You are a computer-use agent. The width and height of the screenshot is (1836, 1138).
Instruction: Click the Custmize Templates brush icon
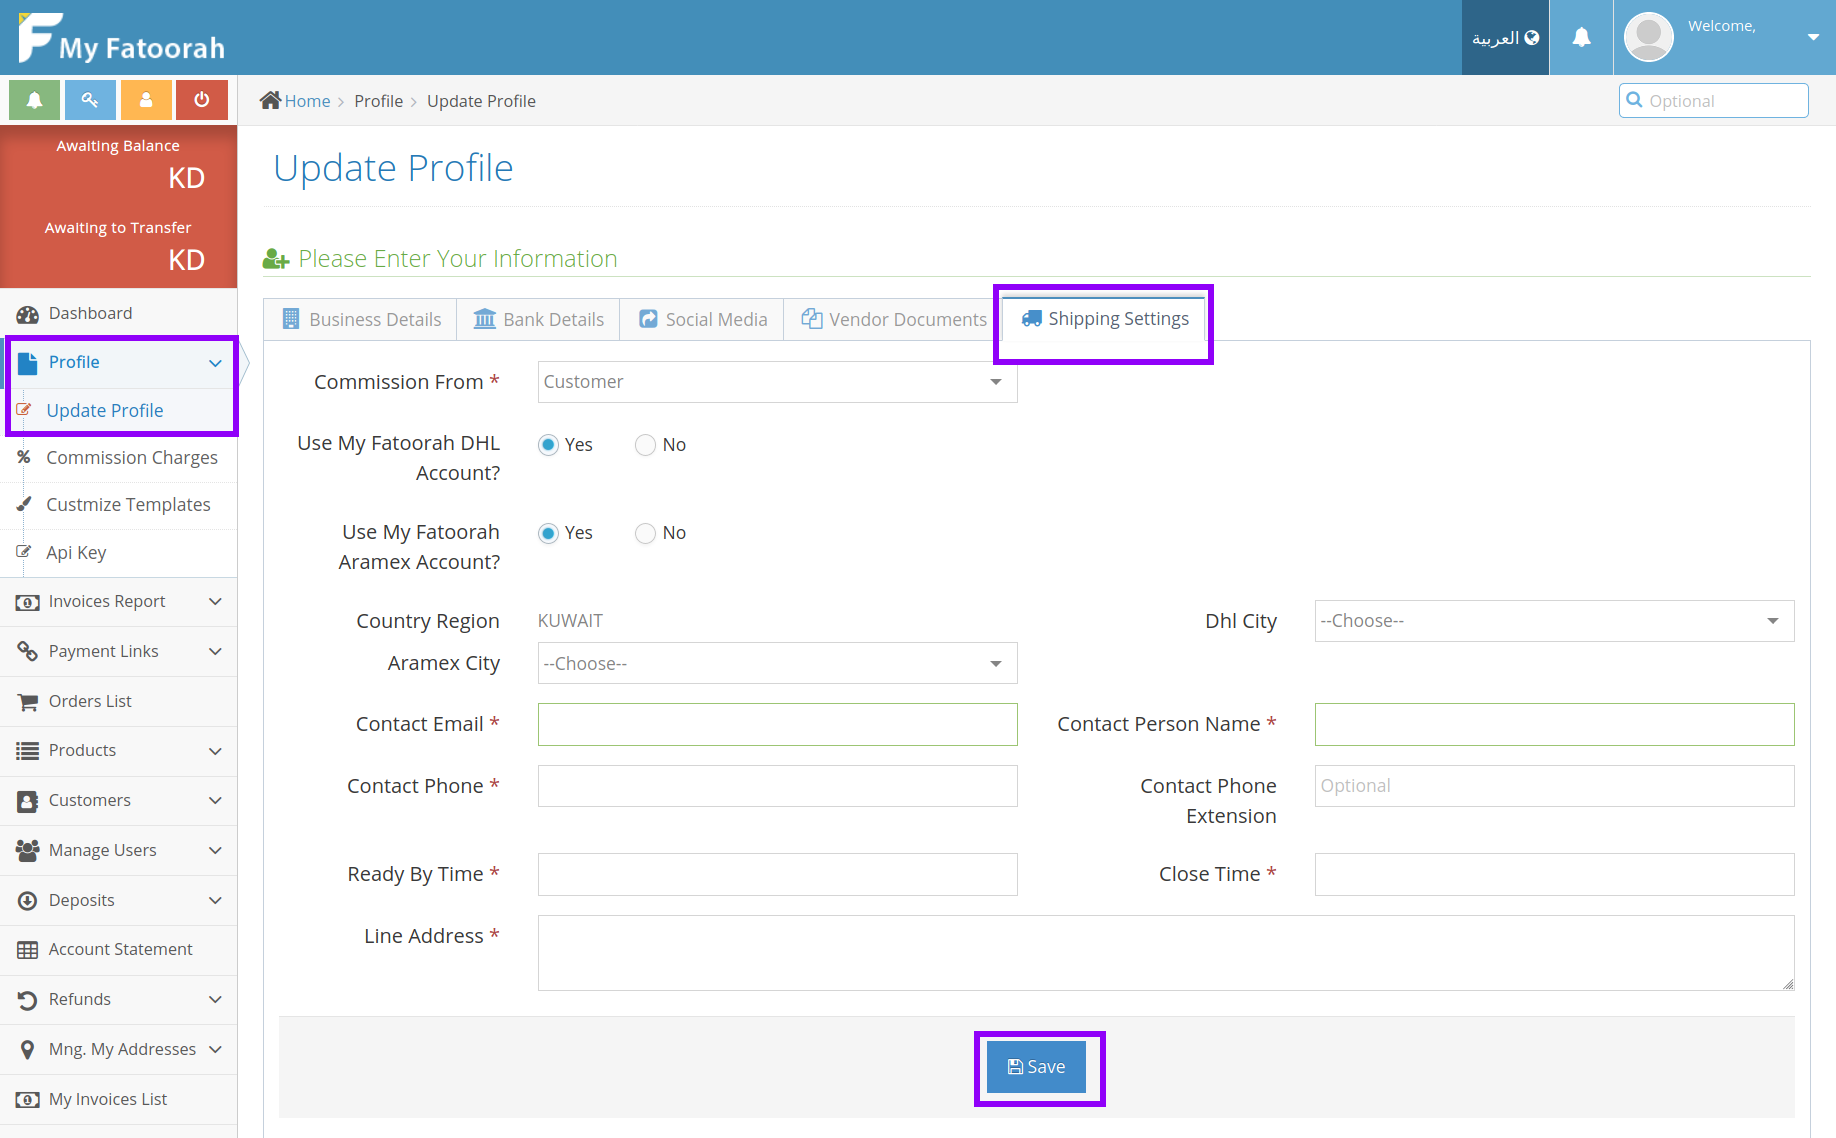24,504
